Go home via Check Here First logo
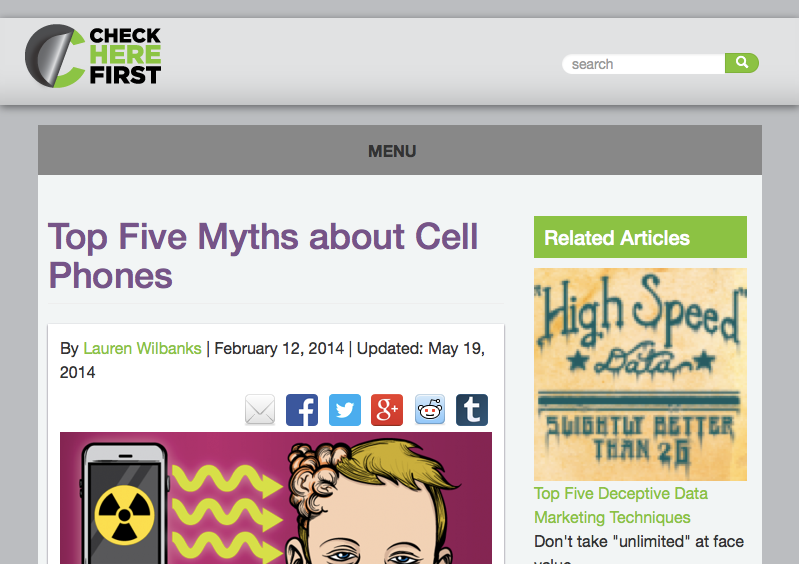Viewport: 799px width, 564px height. click(x=93, y=56)
